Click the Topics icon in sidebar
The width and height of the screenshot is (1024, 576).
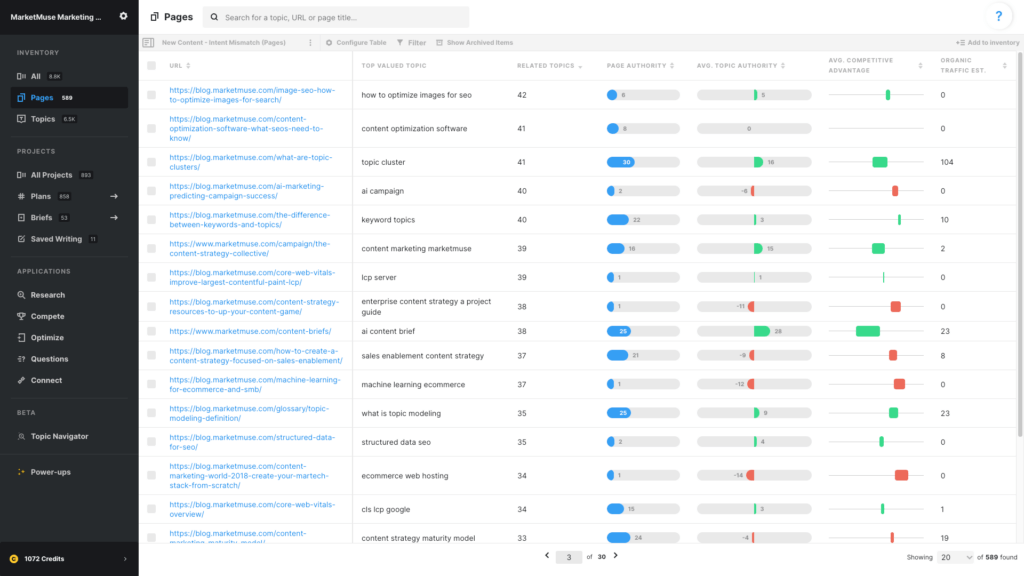[21, 119]
